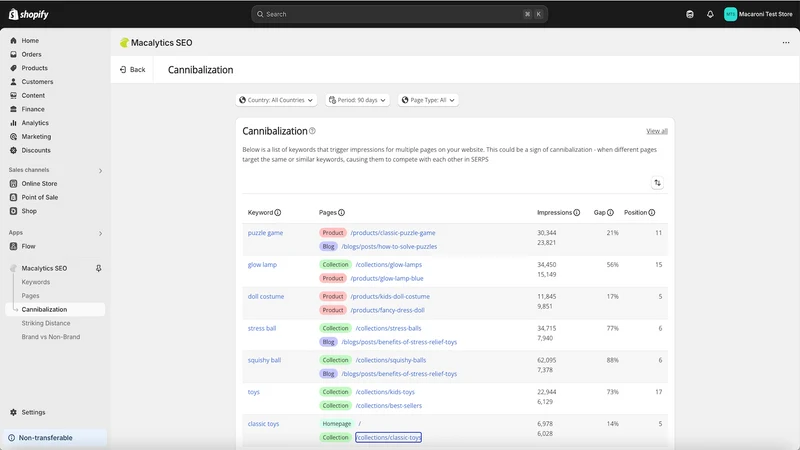Click the info icon next to Impressions column
The height and width of the screenshot is (450, 800).
coord(577,213)
